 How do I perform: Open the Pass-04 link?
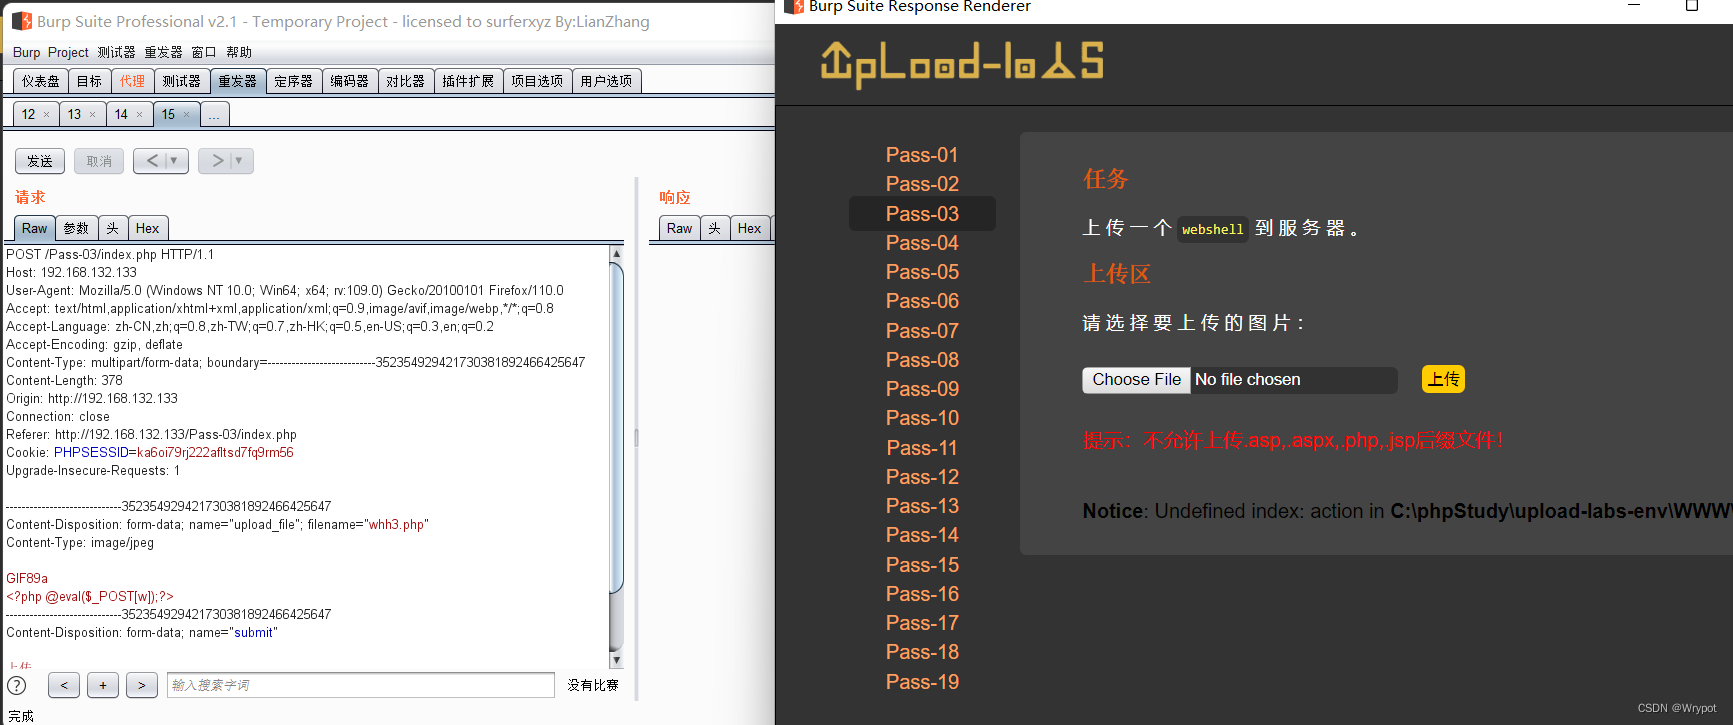point(922,243)
